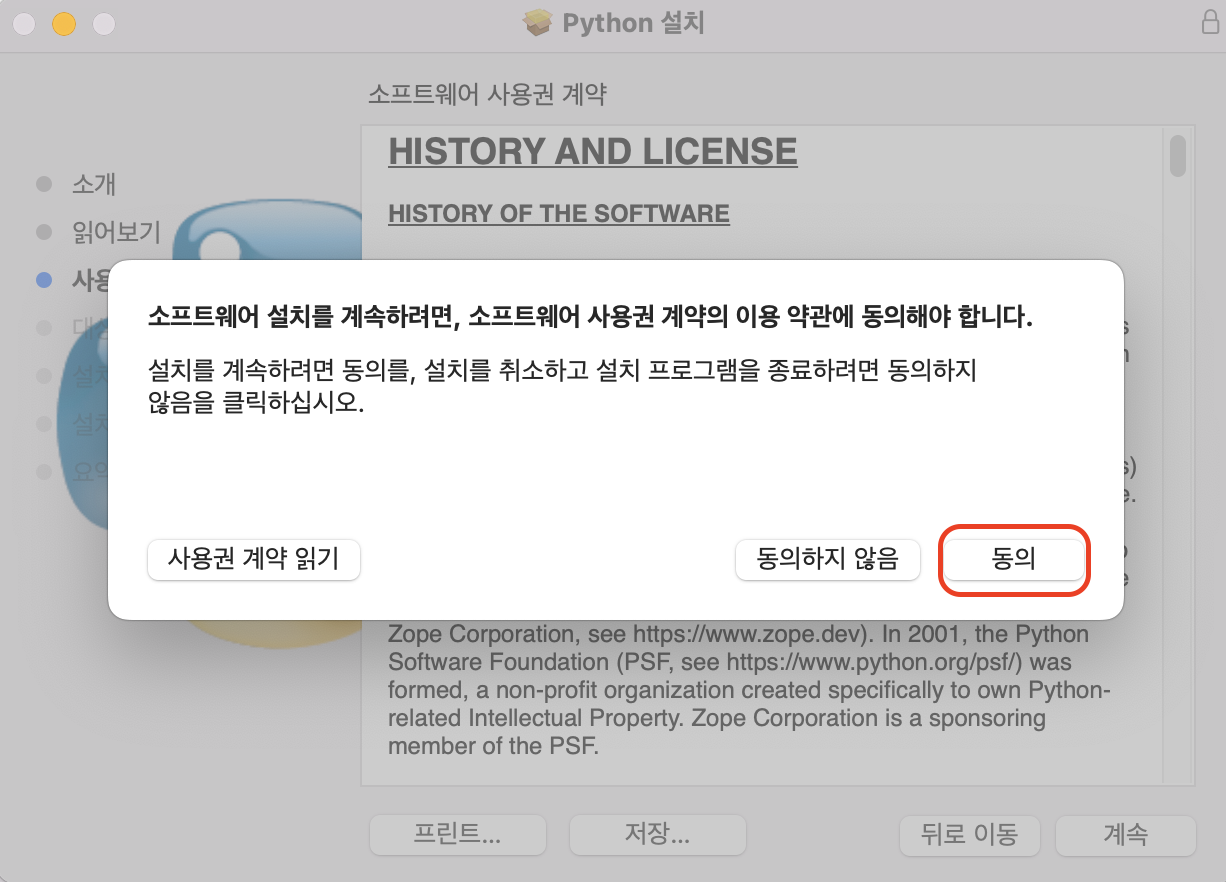Image resolution: width=1226 pixels, height=882 pixels.
Task: Click the license text scrollbar thumb
Action: (1178, 155)
